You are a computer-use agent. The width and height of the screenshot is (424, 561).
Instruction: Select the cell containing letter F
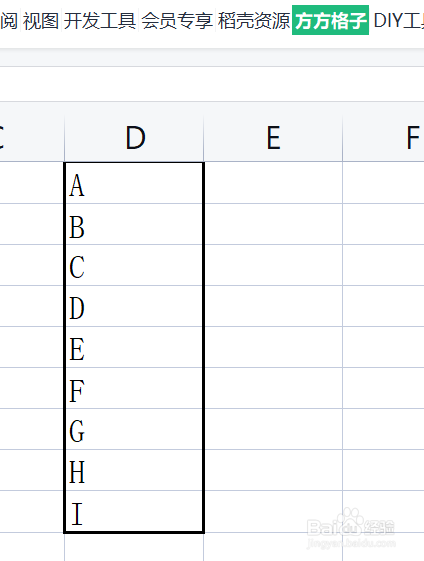point(134,388)
